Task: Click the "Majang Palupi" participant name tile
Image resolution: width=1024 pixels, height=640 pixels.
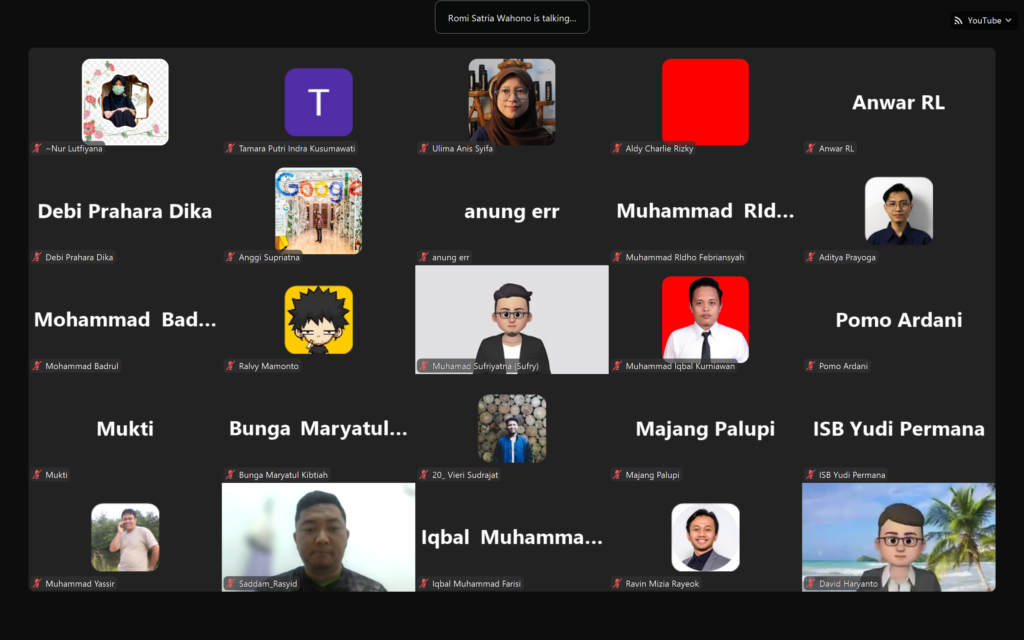Action: pyautogui.click(x=705, y=429)
